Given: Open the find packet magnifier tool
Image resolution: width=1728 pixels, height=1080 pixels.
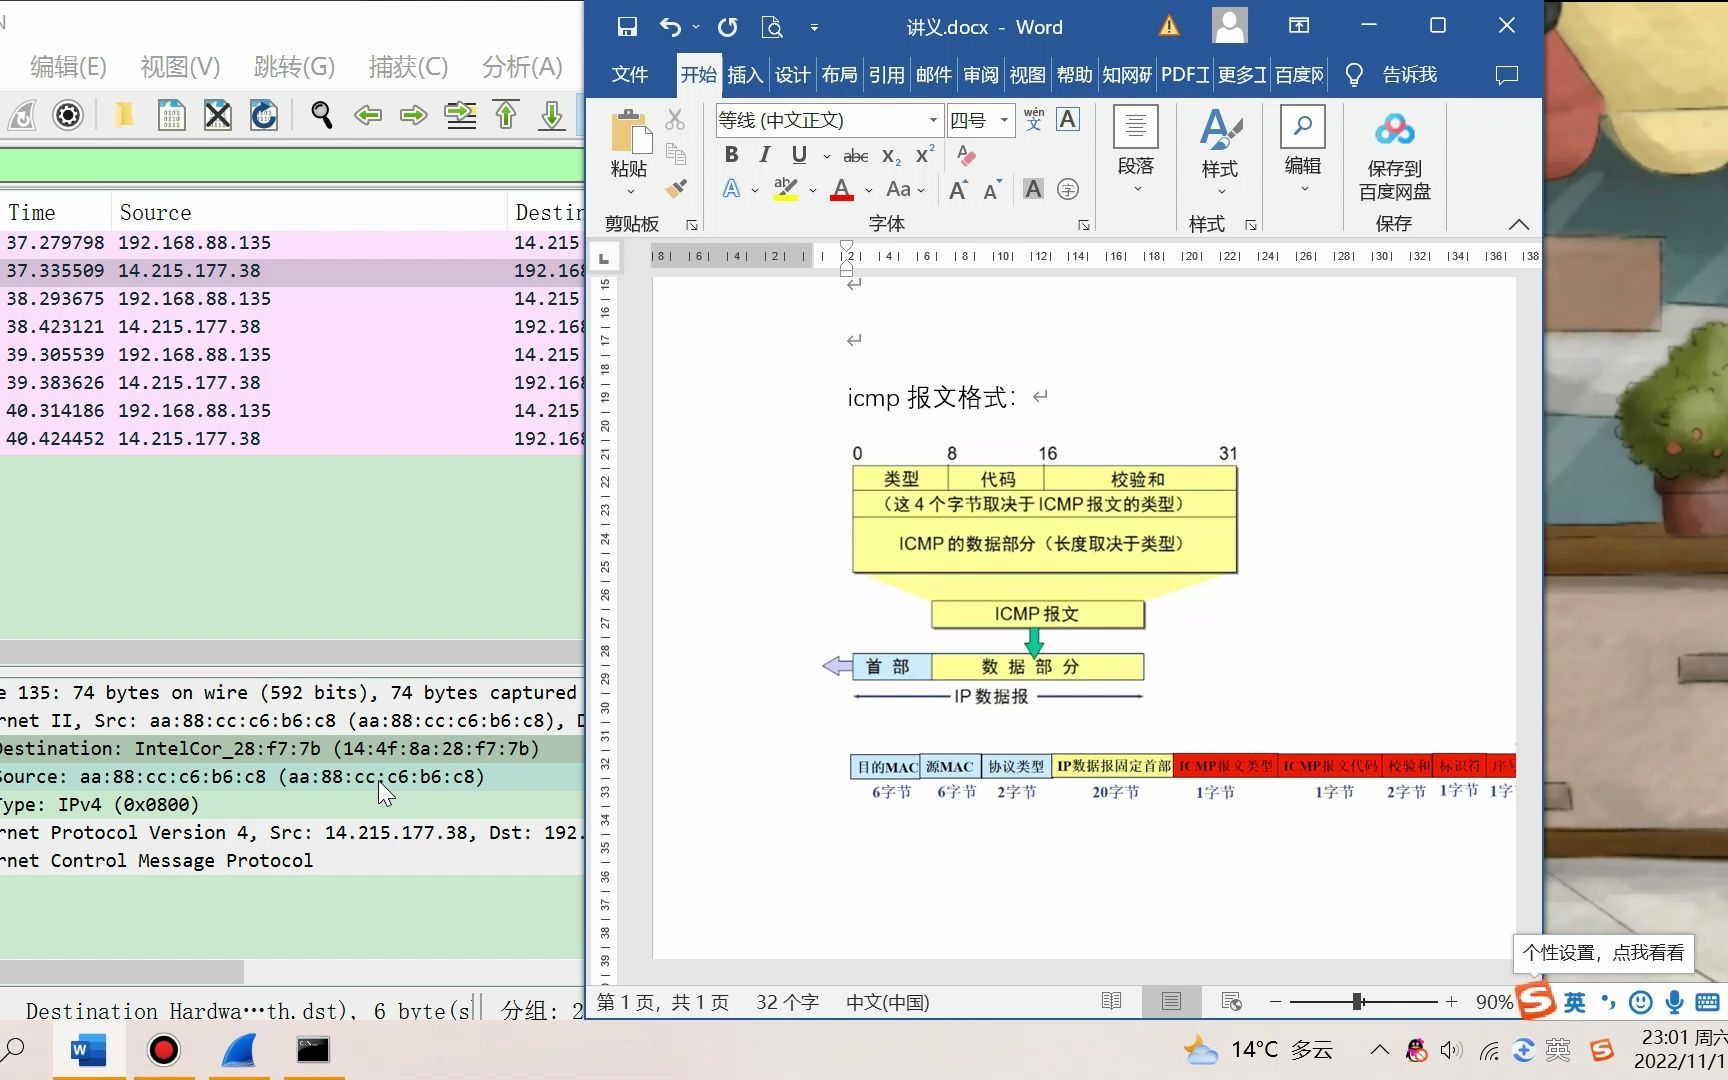Looking at the screenshot, I should [x=321, y=115].
